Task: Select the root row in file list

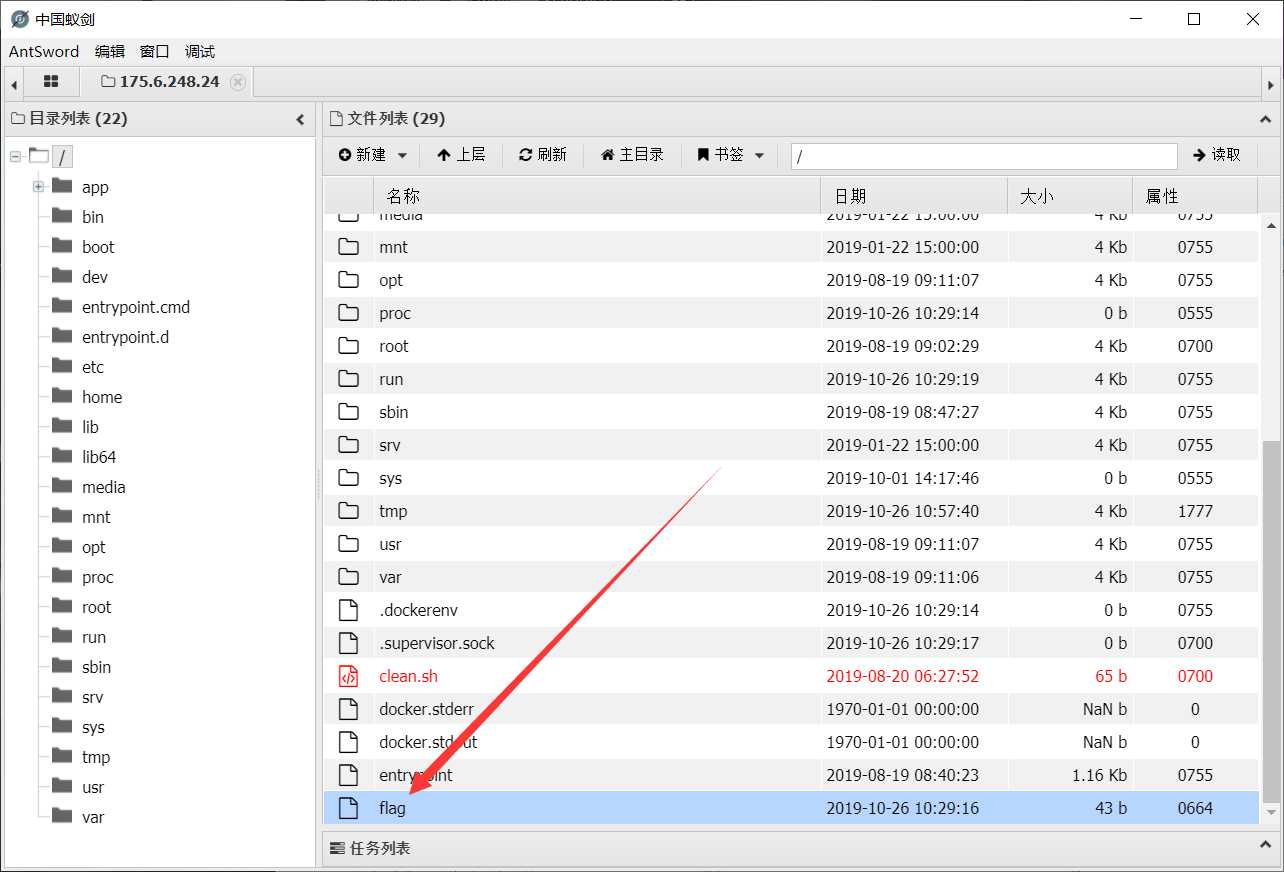Action: (x=790, y=346)
